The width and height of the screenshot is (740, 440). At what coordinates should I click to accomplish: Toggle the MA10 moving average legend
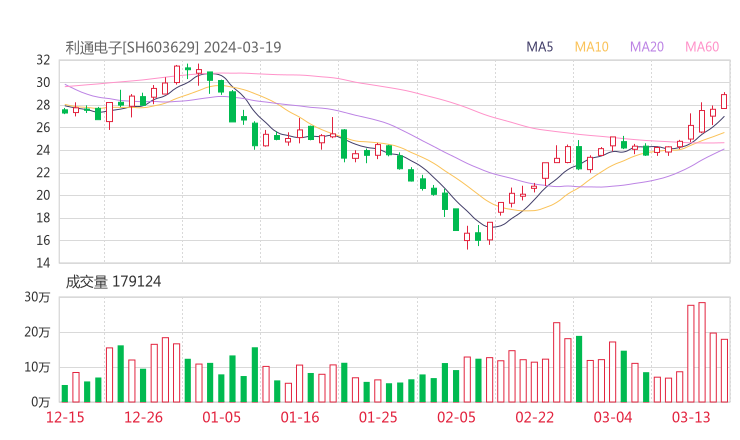tap(592, 47)
